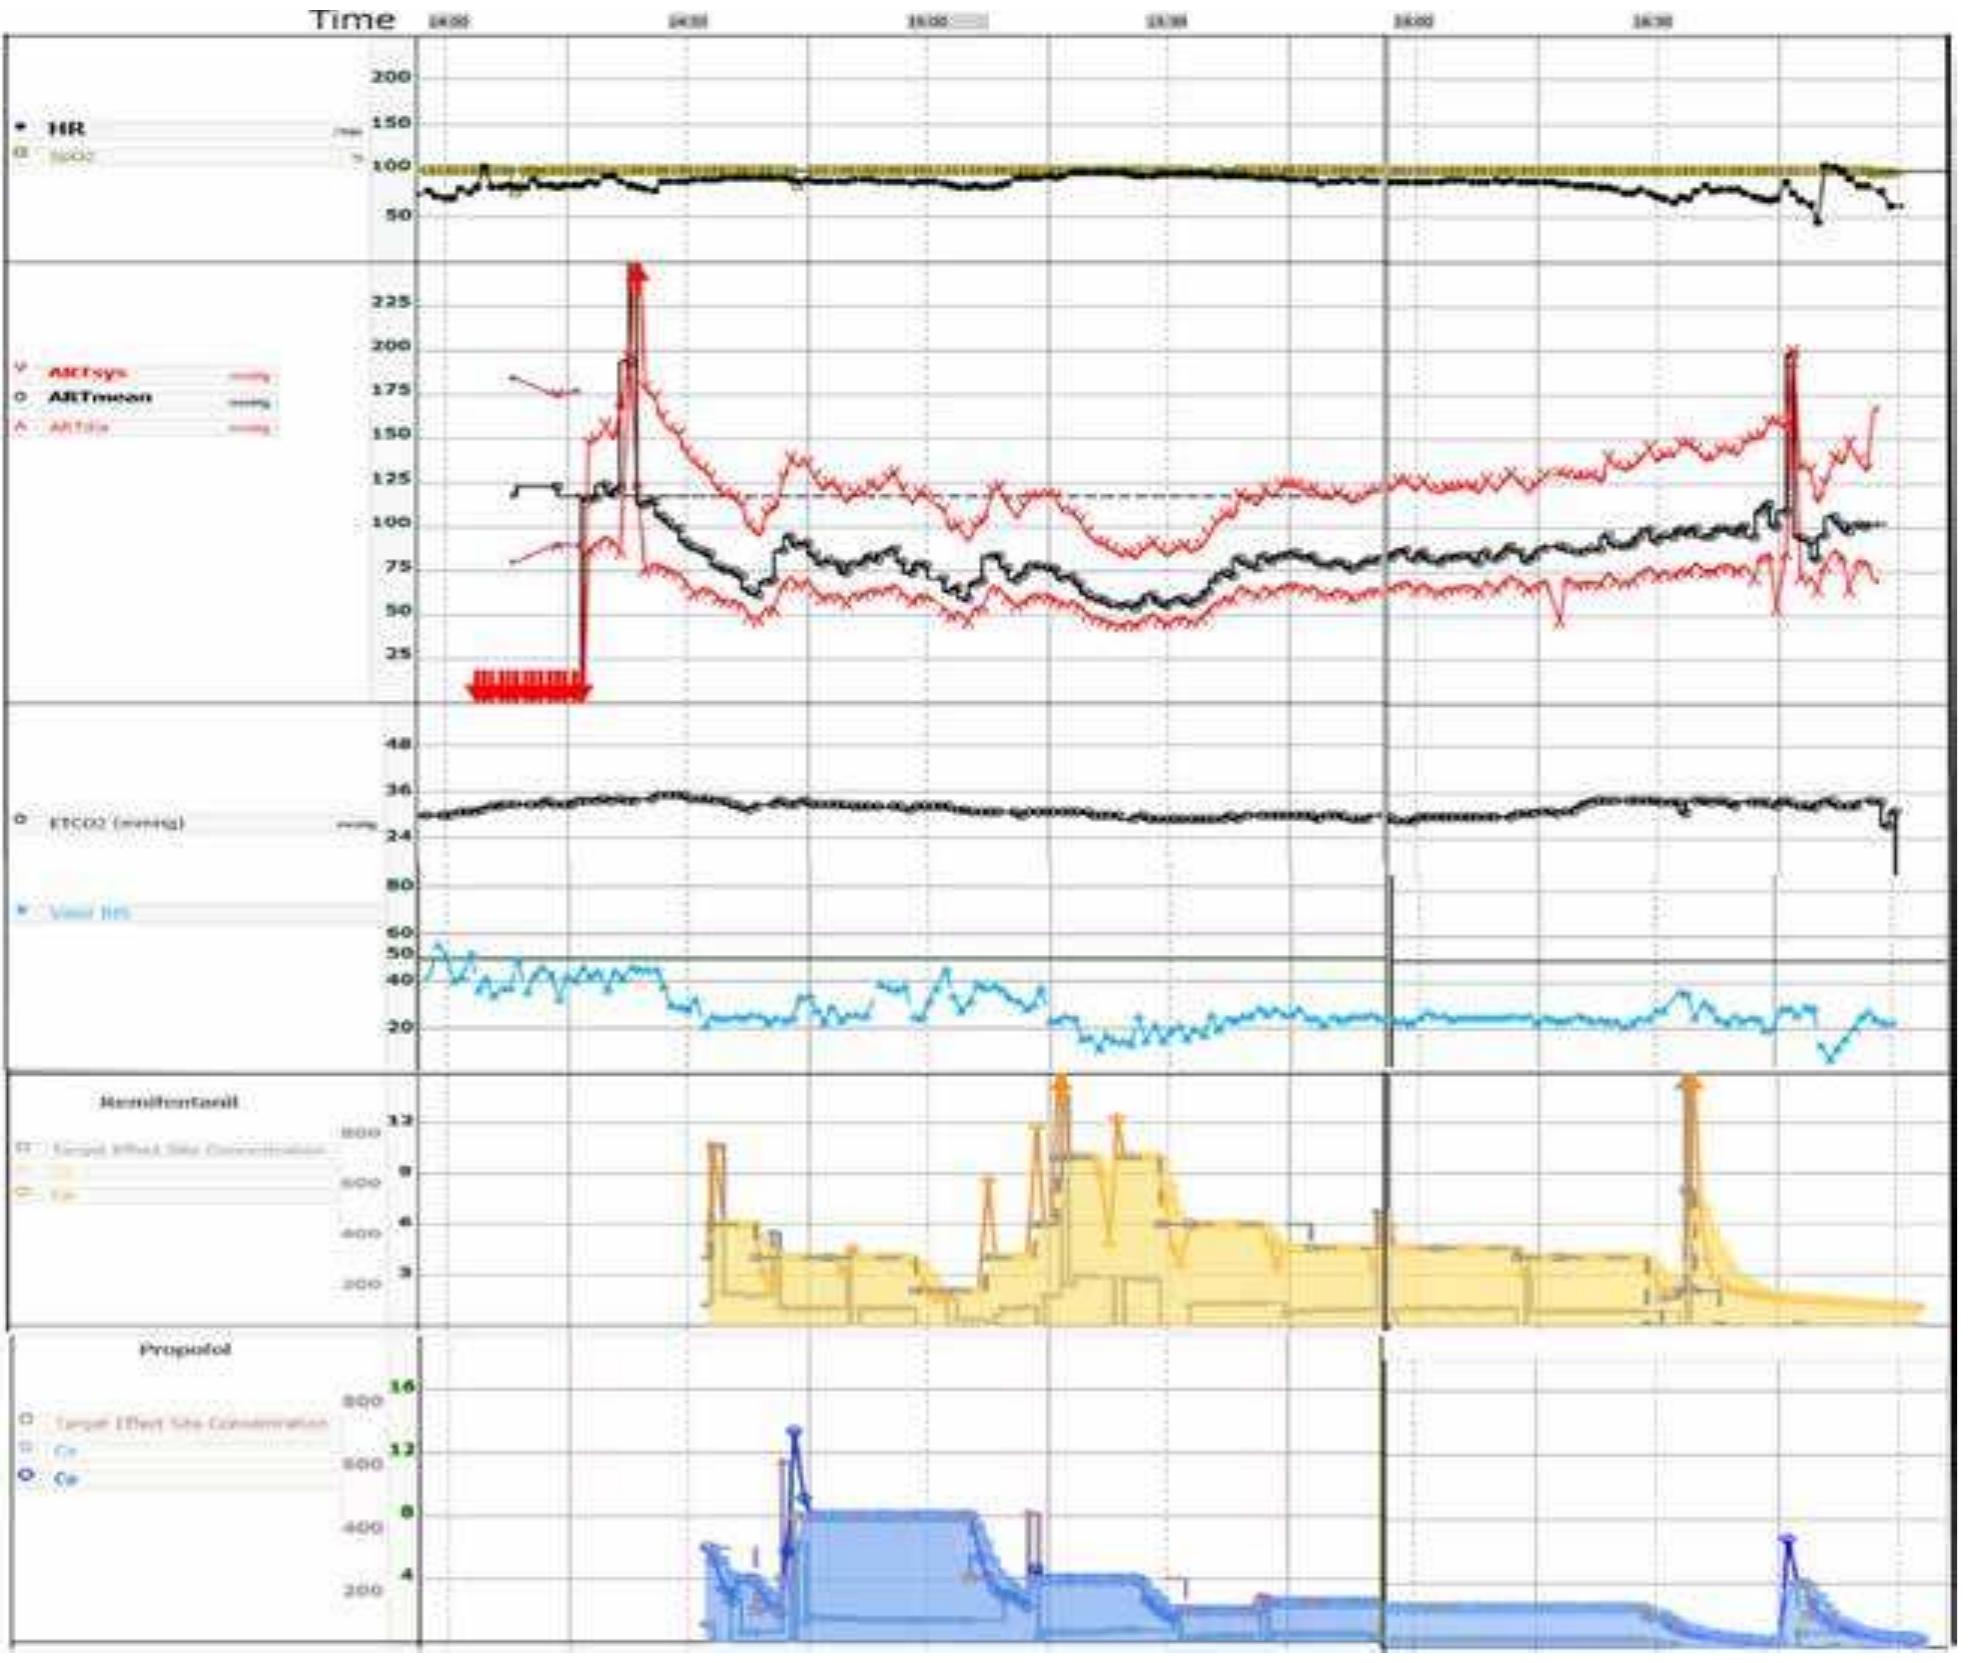Click the Time axis heading

point(352,19)
